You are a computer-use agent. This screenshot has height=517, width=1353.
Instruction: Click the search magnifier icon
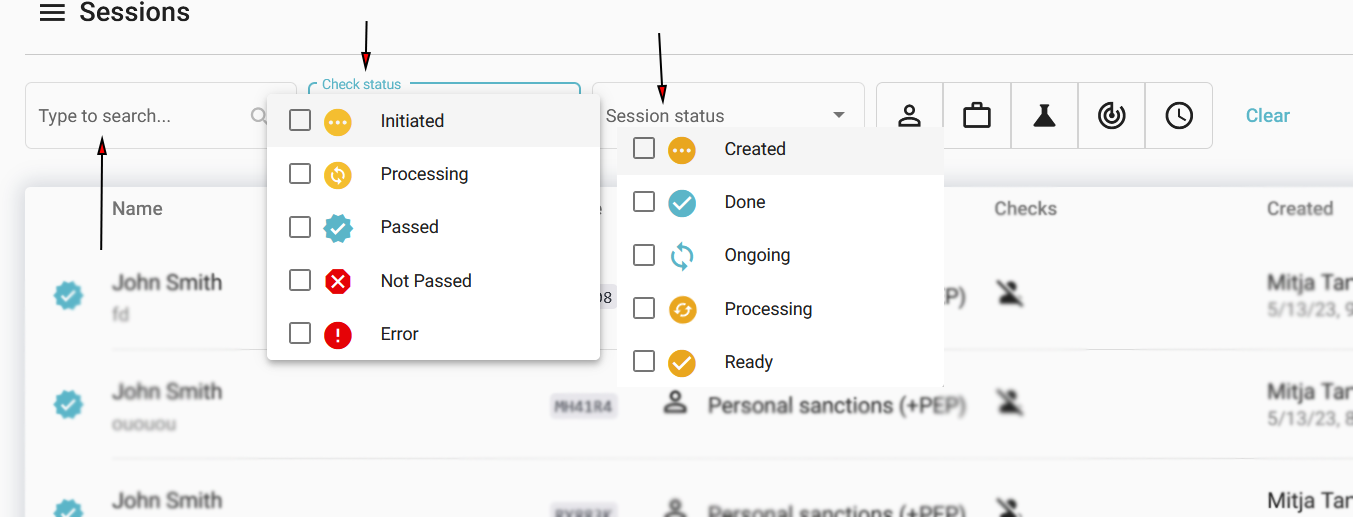pos(259,116)
